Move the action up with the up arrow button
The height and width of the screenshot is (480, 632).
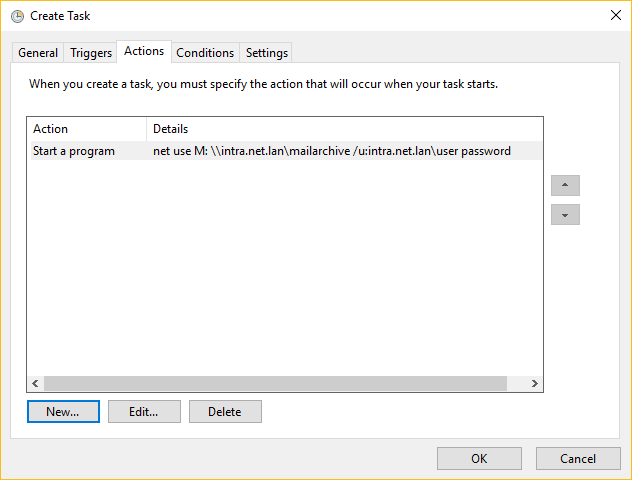pyautogui.click(x=565, y=185)
